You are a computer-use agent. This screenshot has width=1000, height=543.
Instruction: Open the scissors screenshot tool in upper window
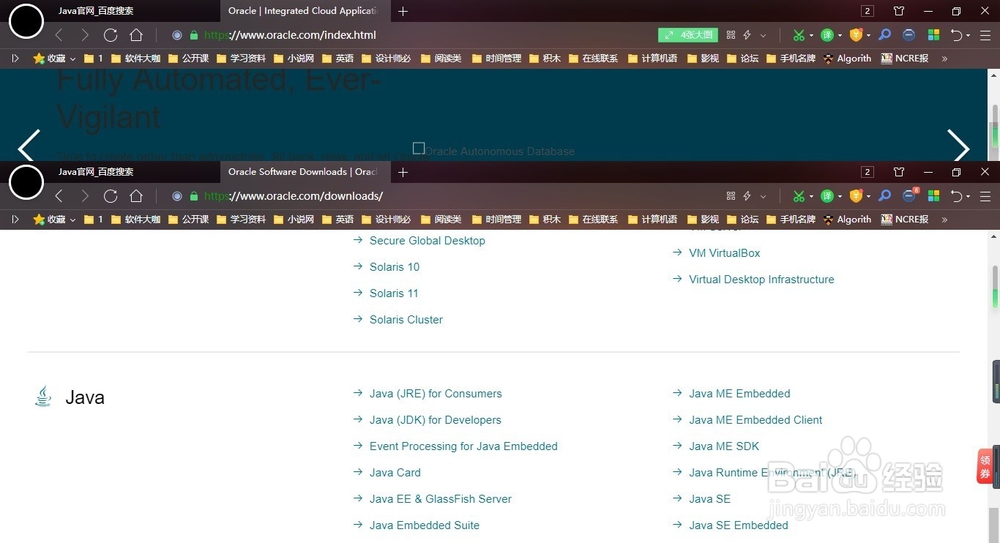coord(798,35)
